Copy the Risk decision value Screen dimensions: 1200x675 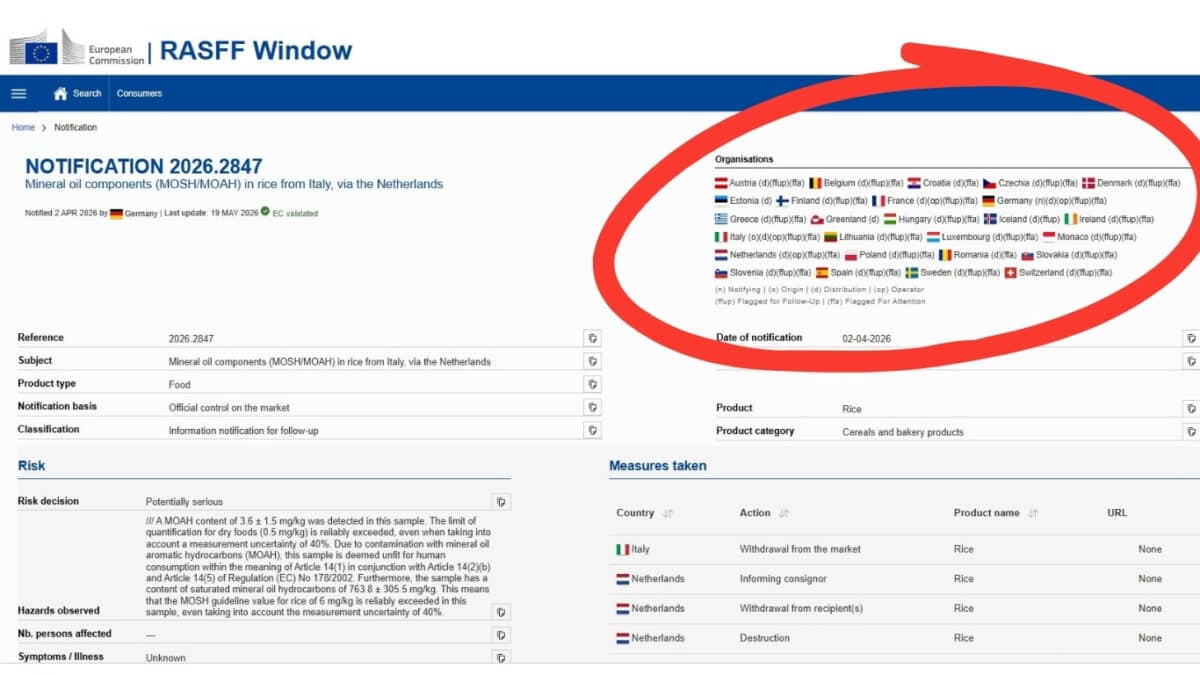(x=501, y=502)
